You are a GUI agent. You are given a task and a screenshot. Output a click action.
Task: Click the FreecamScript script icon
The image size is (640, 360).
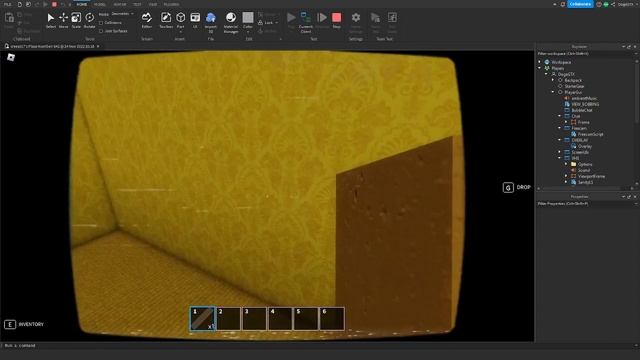pos(573,134)
